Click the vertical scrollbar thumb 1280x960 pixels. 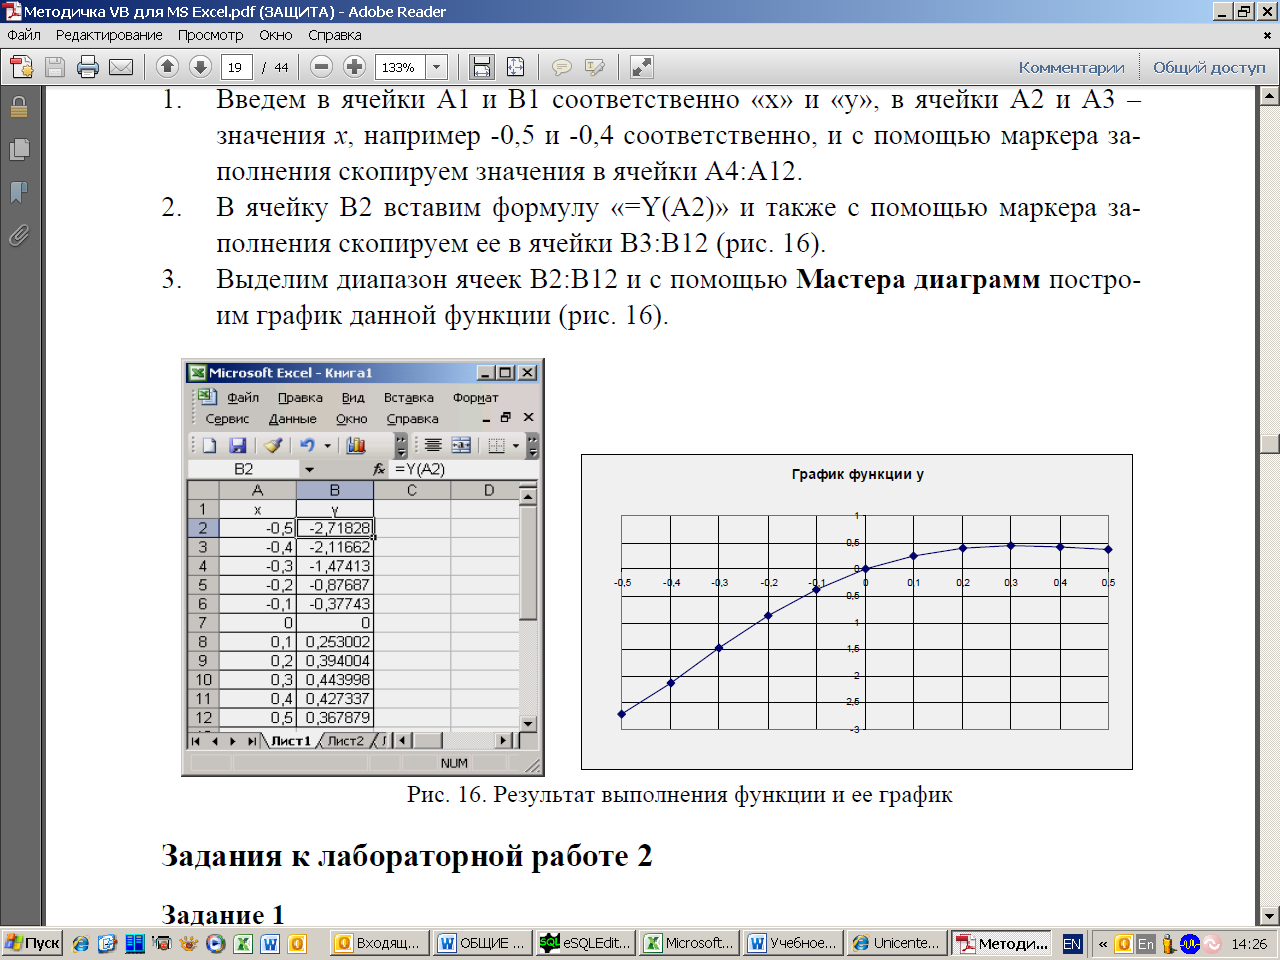1270,444
